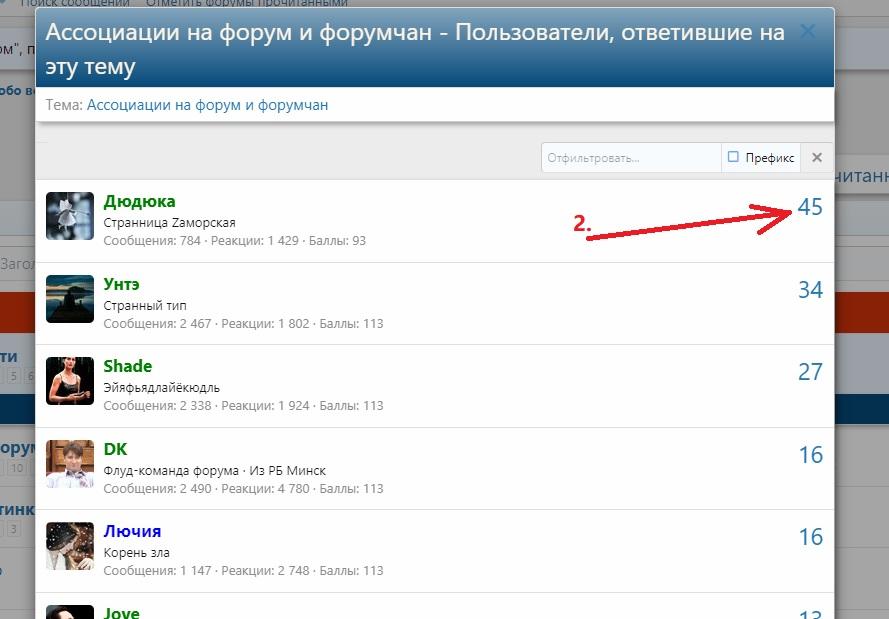Show the 27 replies by Shade
The width and height of the screenshot is (889, 619).
pos(810,372)
